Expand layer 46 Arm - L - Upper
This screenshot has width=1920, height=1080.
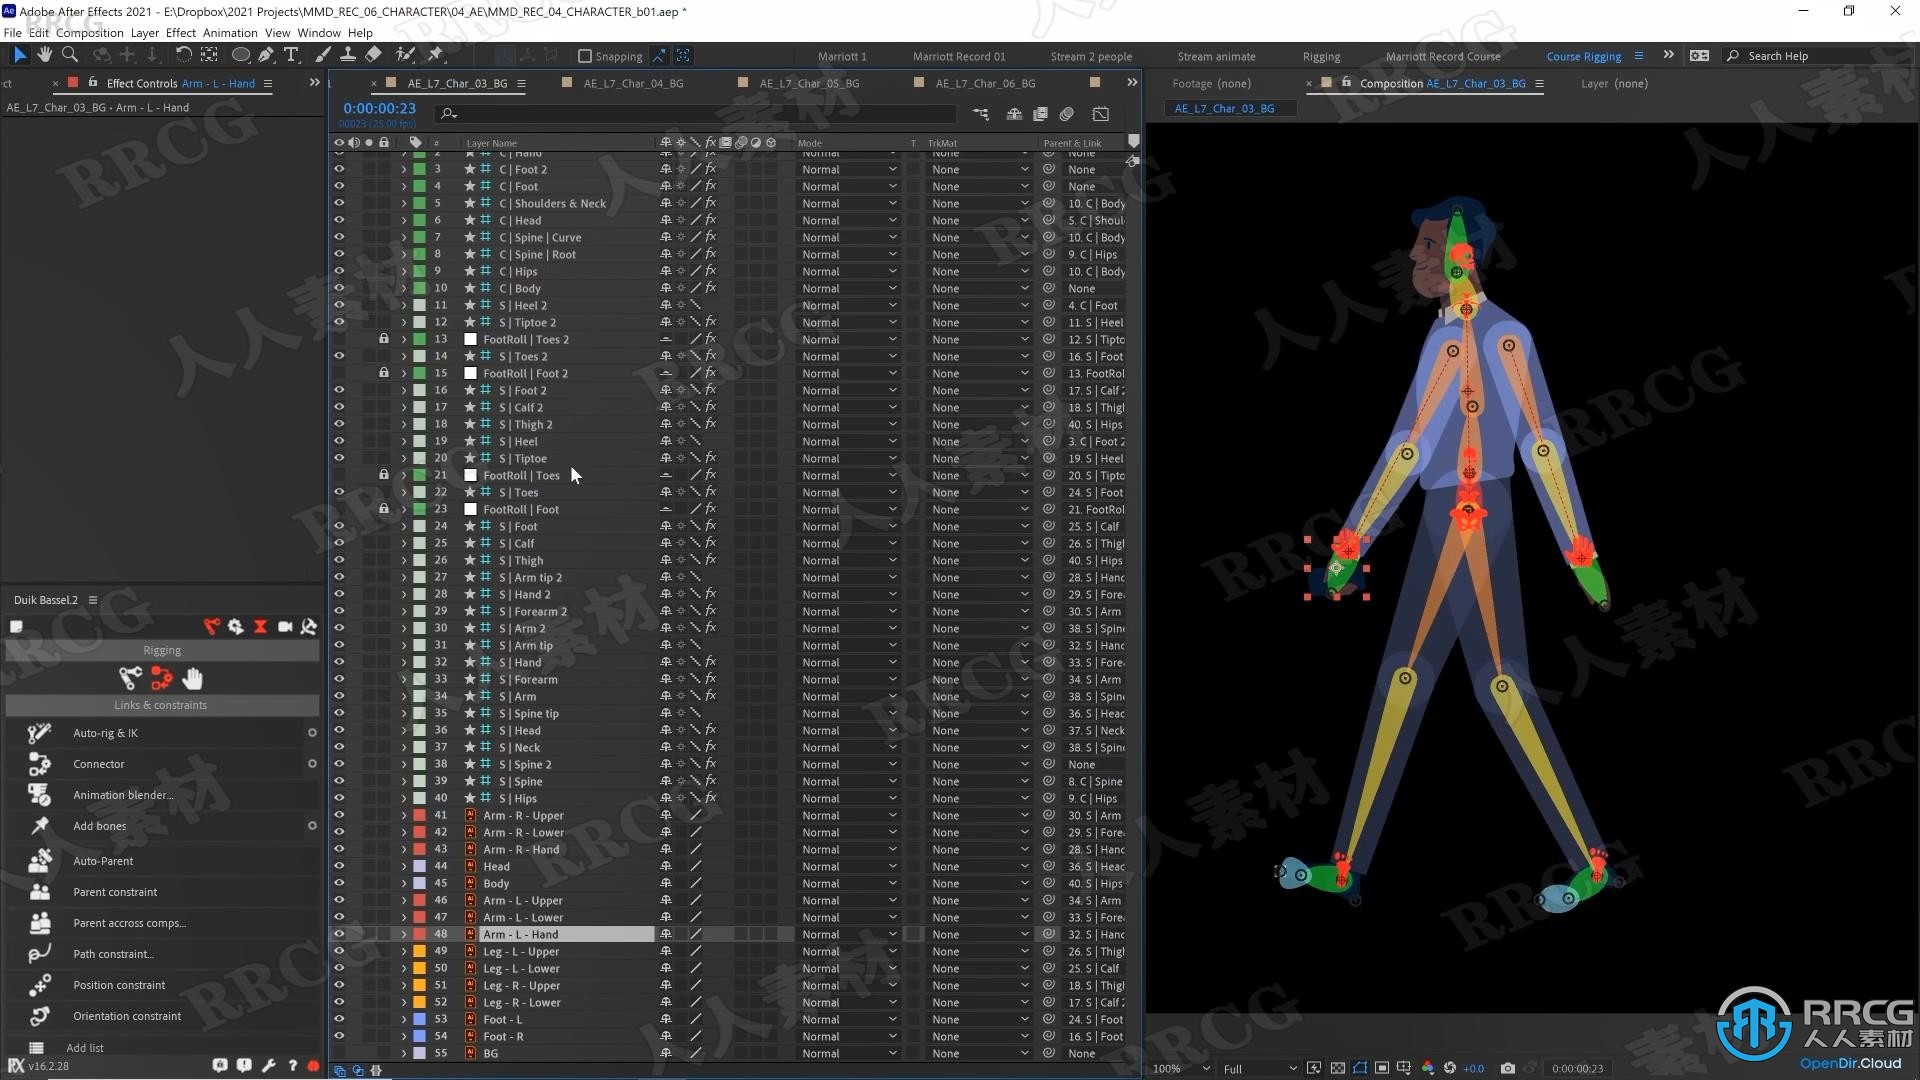tap(402, 899)
